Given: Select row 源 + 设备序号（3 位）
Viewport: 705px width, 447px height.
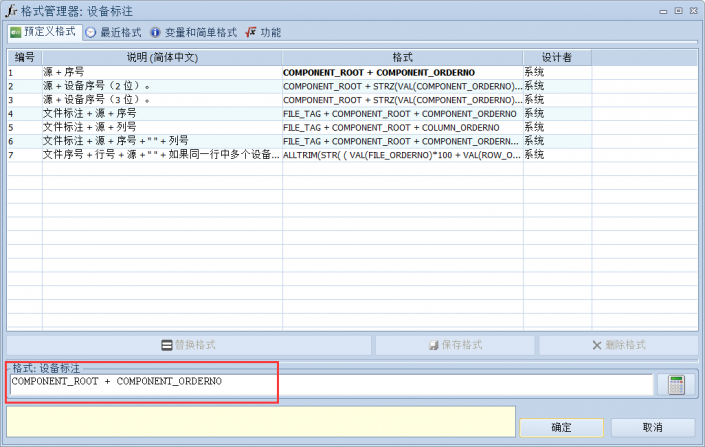Looking at the screenshot, I should pyautogui.click(x=352, y=100).
